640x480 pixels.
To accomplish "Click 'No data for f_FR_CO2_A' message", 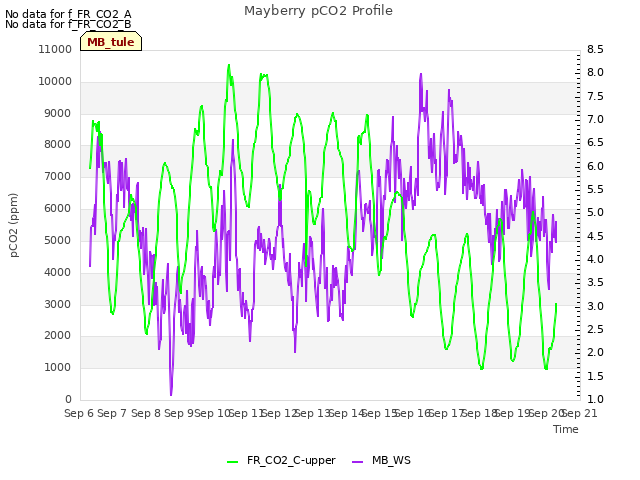I will (x=68, y=14).
